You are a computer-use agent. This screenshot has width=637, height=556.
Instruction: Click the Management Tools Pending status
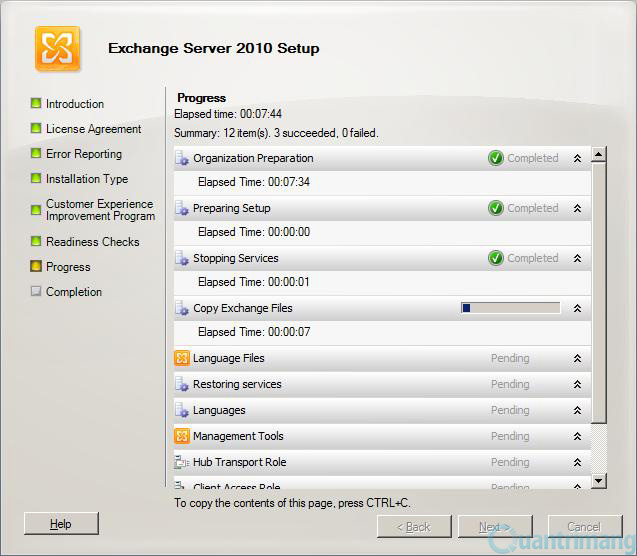click(510, 436)
